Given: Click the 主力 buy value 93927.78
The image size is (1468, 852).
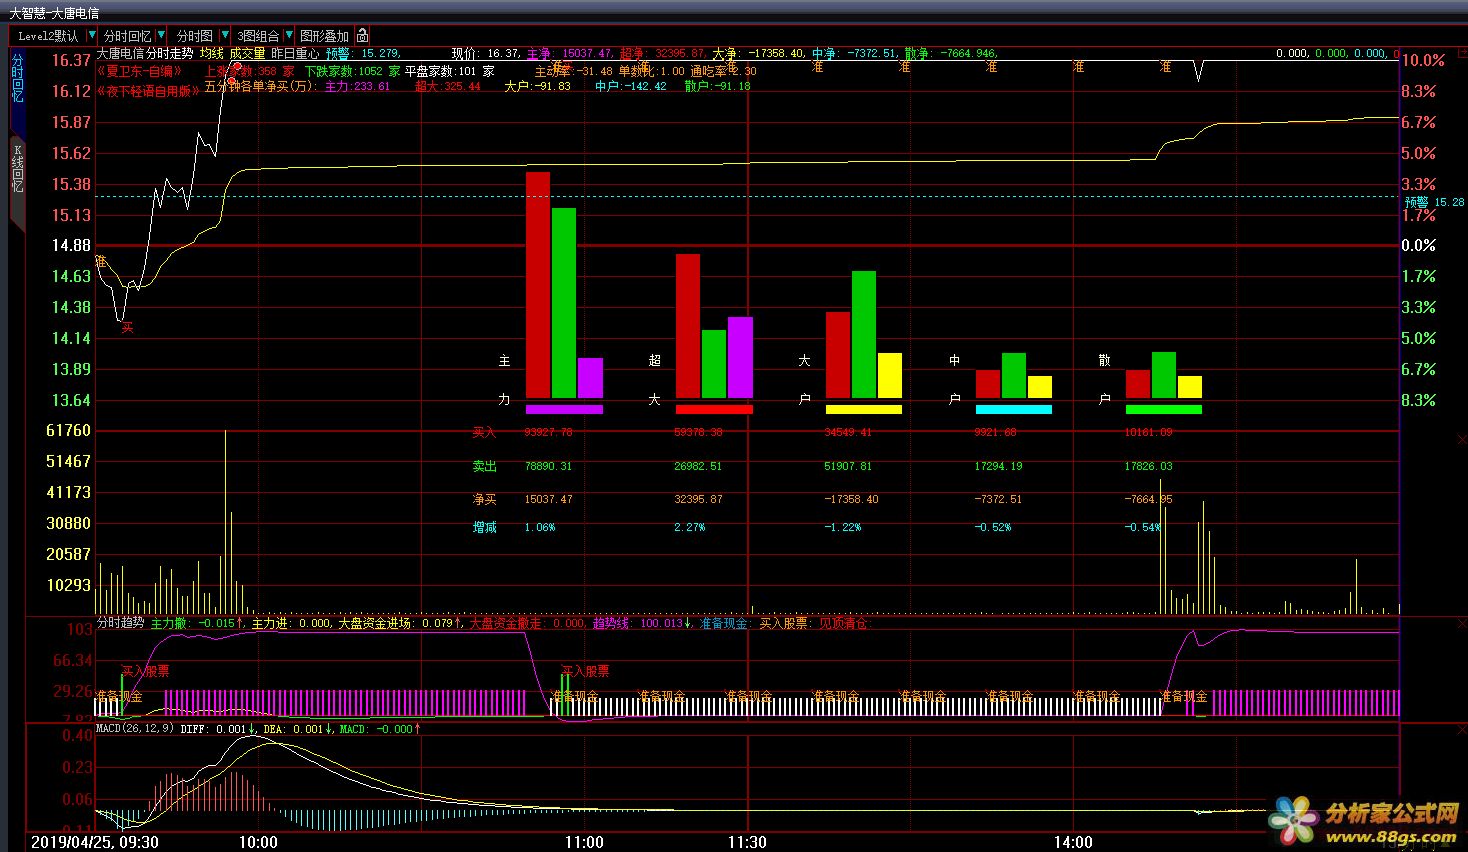Looking at the screenshot, I should click(548, 433).
